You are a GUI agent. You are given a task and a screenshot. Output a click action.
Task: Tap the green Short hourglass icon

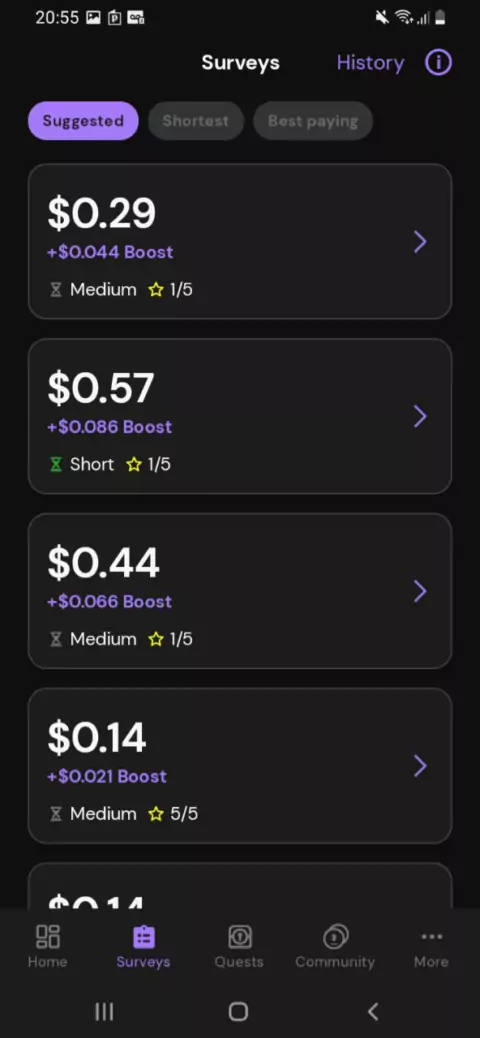56,464
